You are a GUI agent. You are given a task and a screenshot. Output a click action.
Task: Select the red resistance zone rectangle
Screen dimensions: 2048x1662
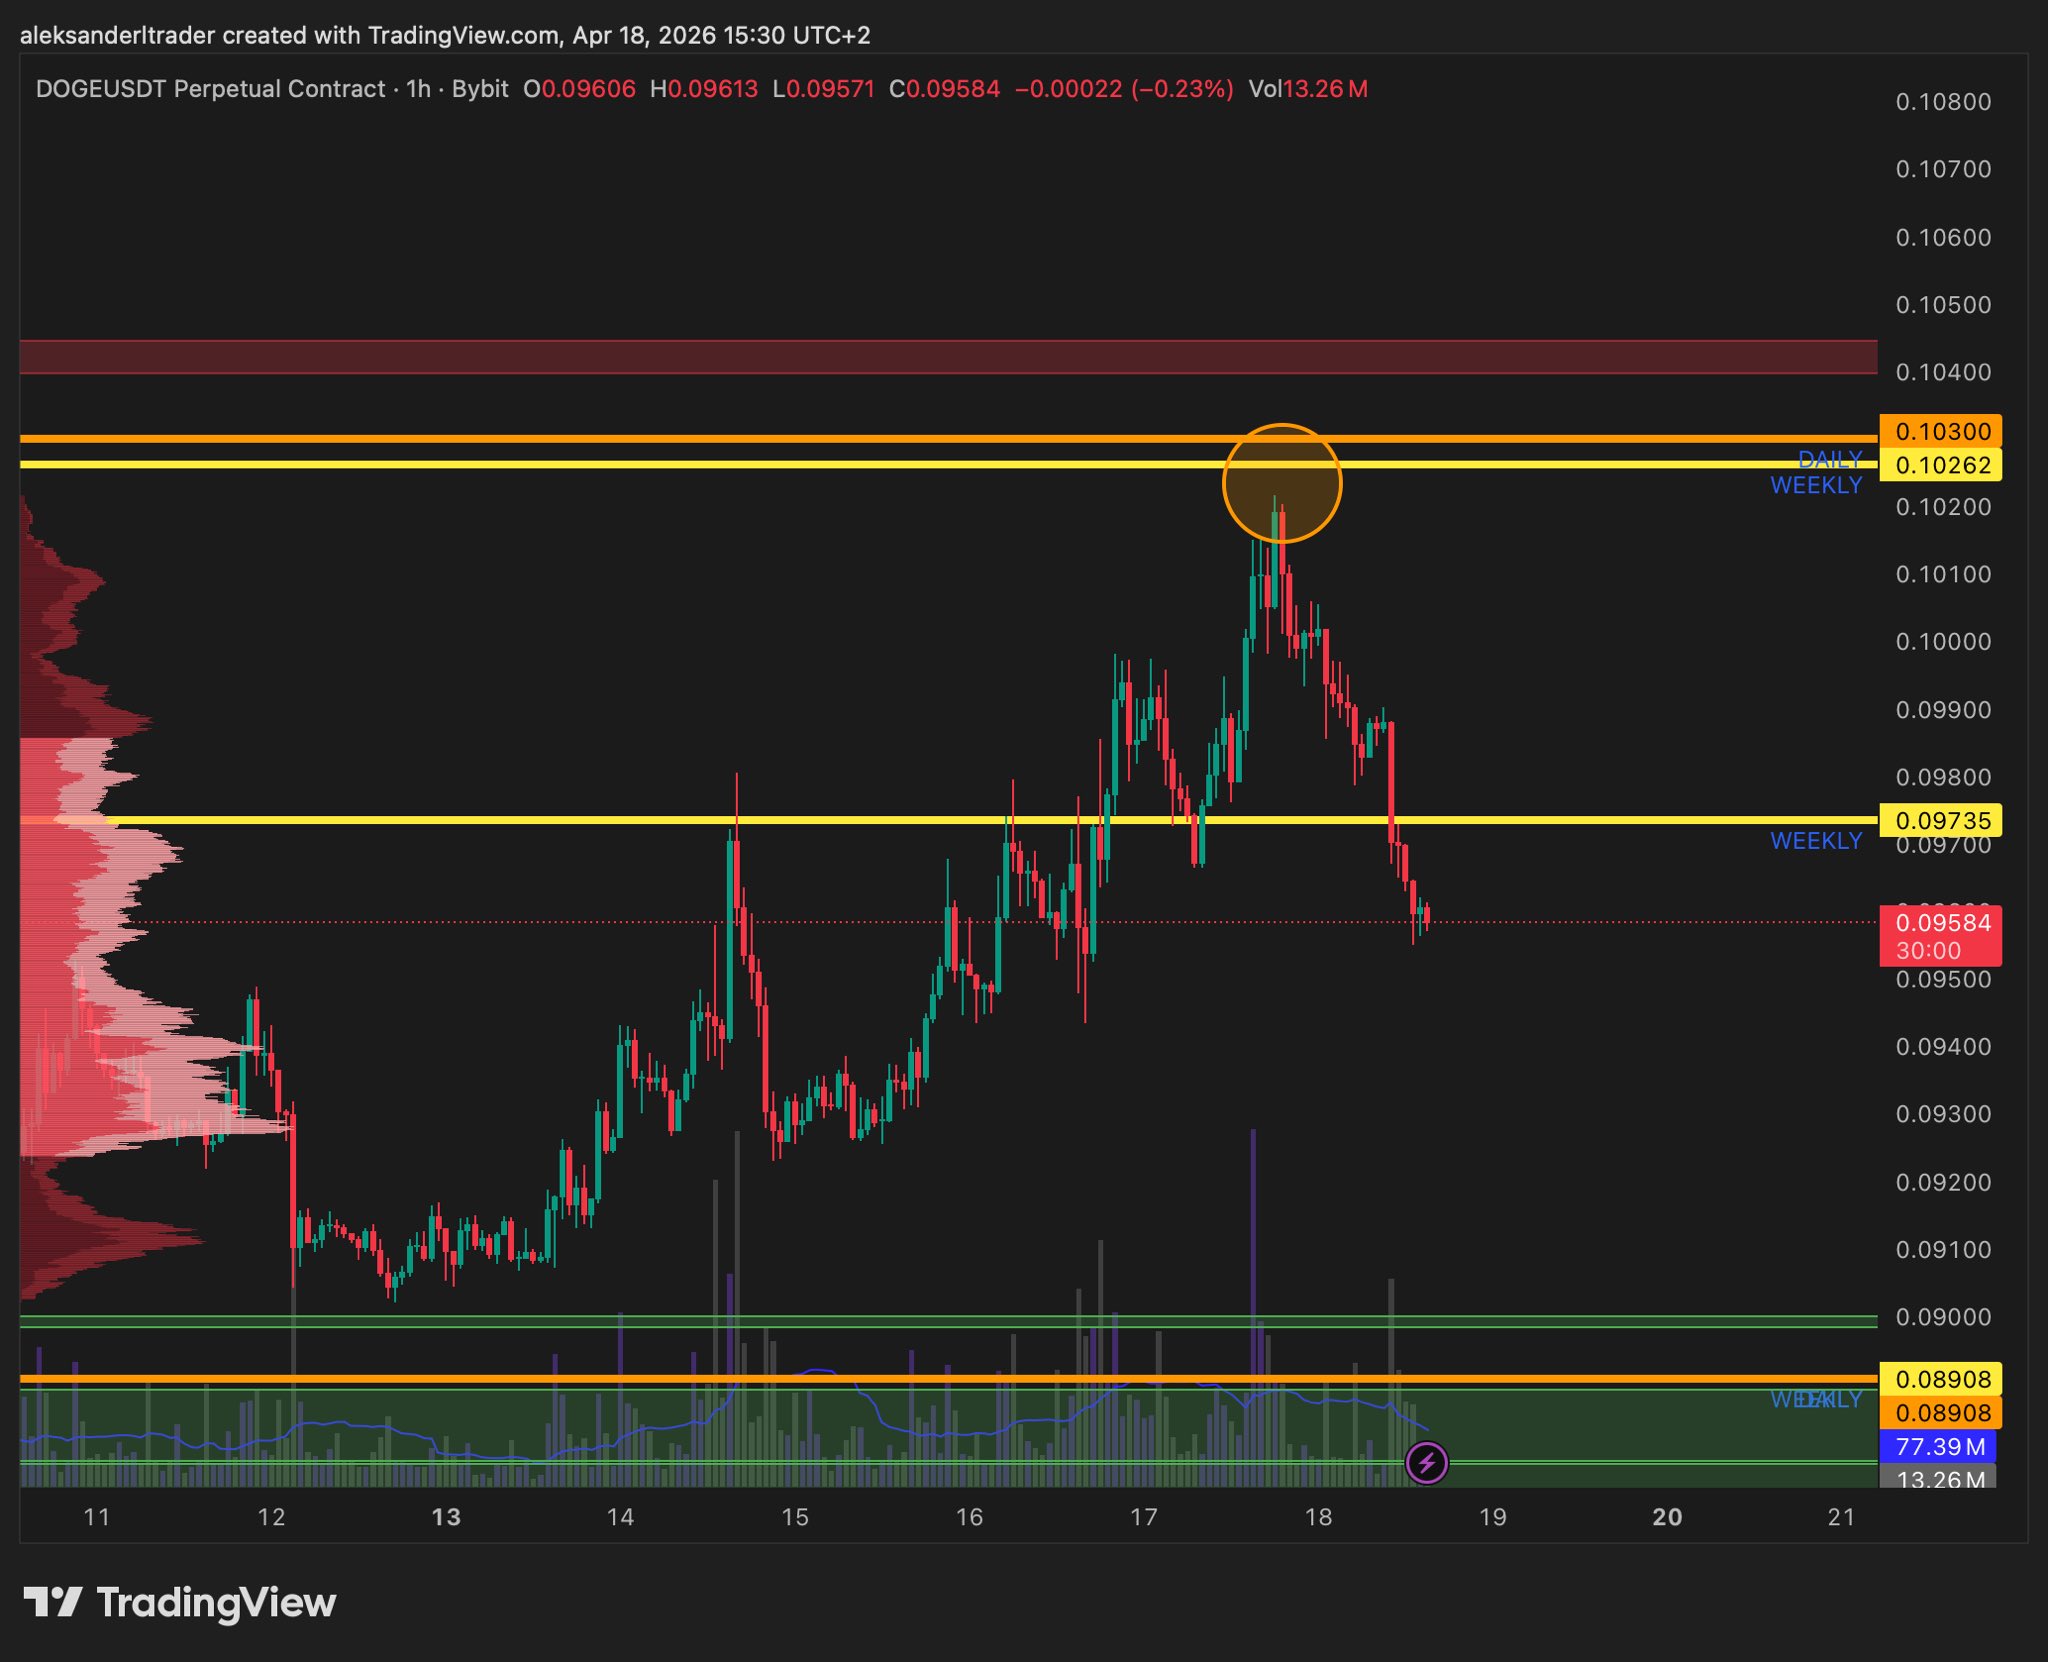click(x=948, y=357)
